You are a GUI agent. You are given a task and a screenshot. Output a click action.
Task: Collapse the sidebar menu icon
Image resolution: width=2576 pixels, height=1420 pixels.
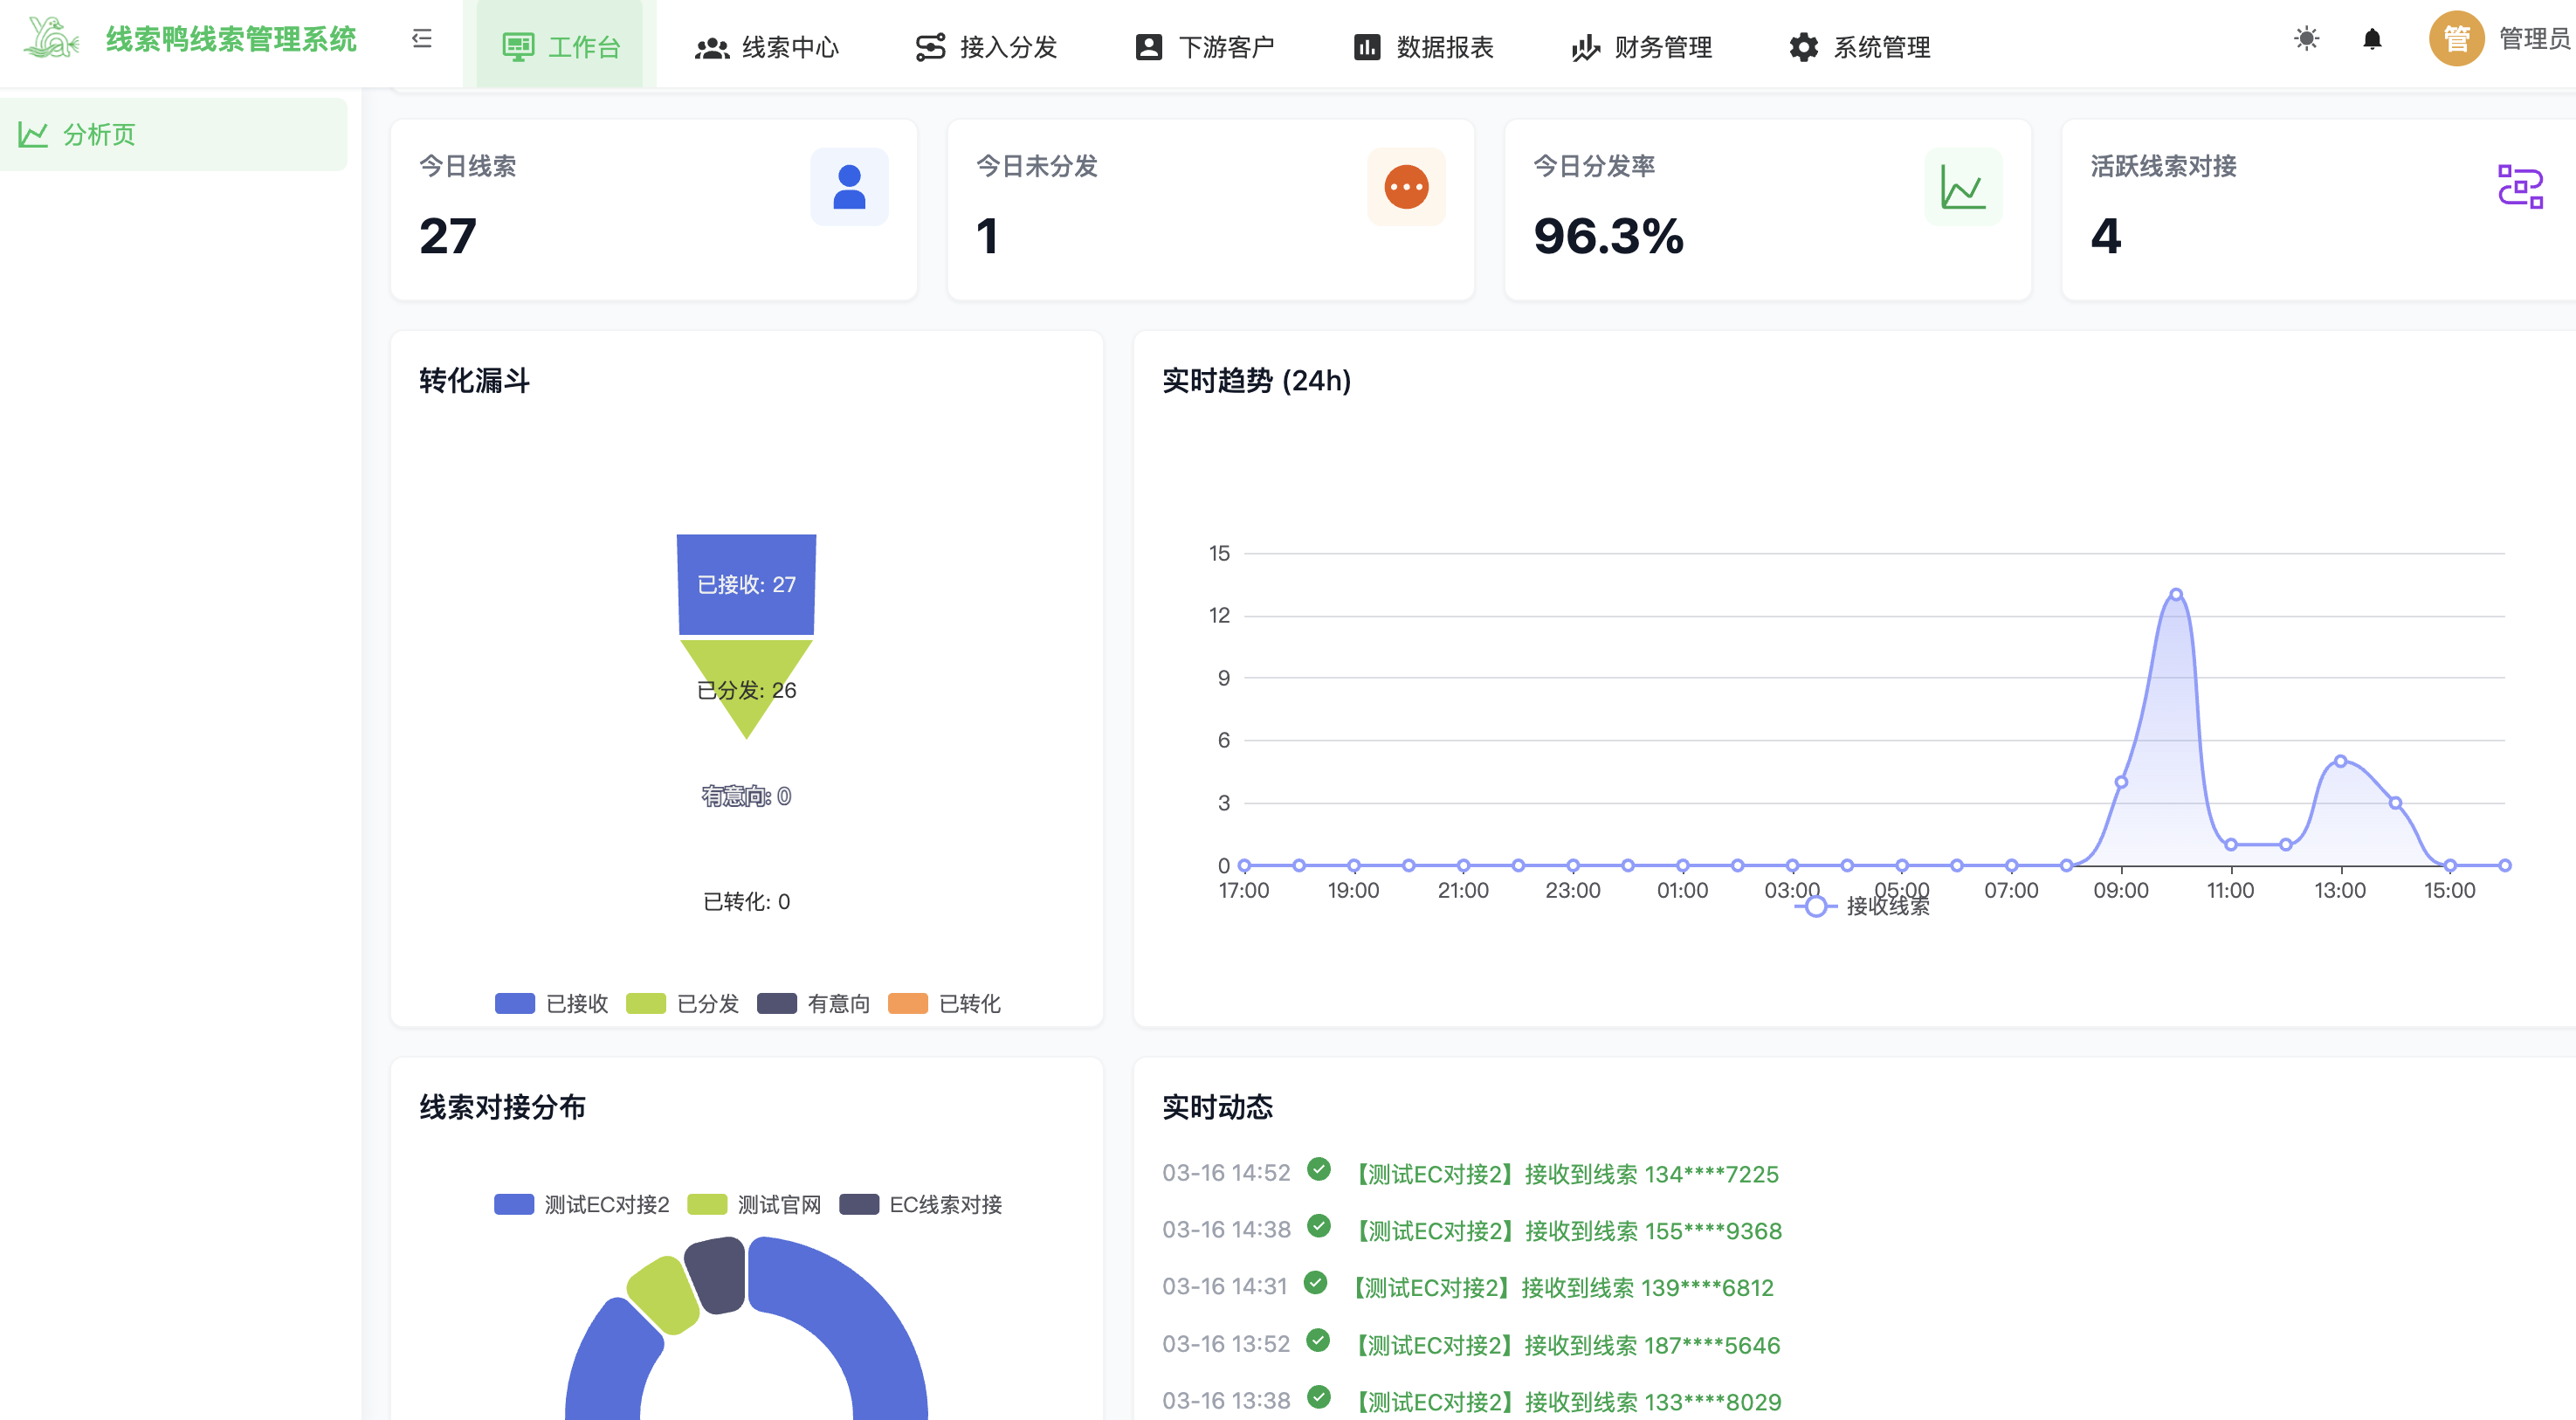[x=422, y=39]
